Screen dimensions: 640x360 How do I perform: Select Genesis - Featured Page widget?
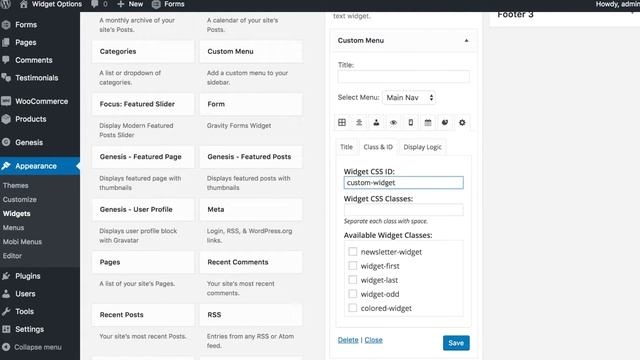coord(143,157)
